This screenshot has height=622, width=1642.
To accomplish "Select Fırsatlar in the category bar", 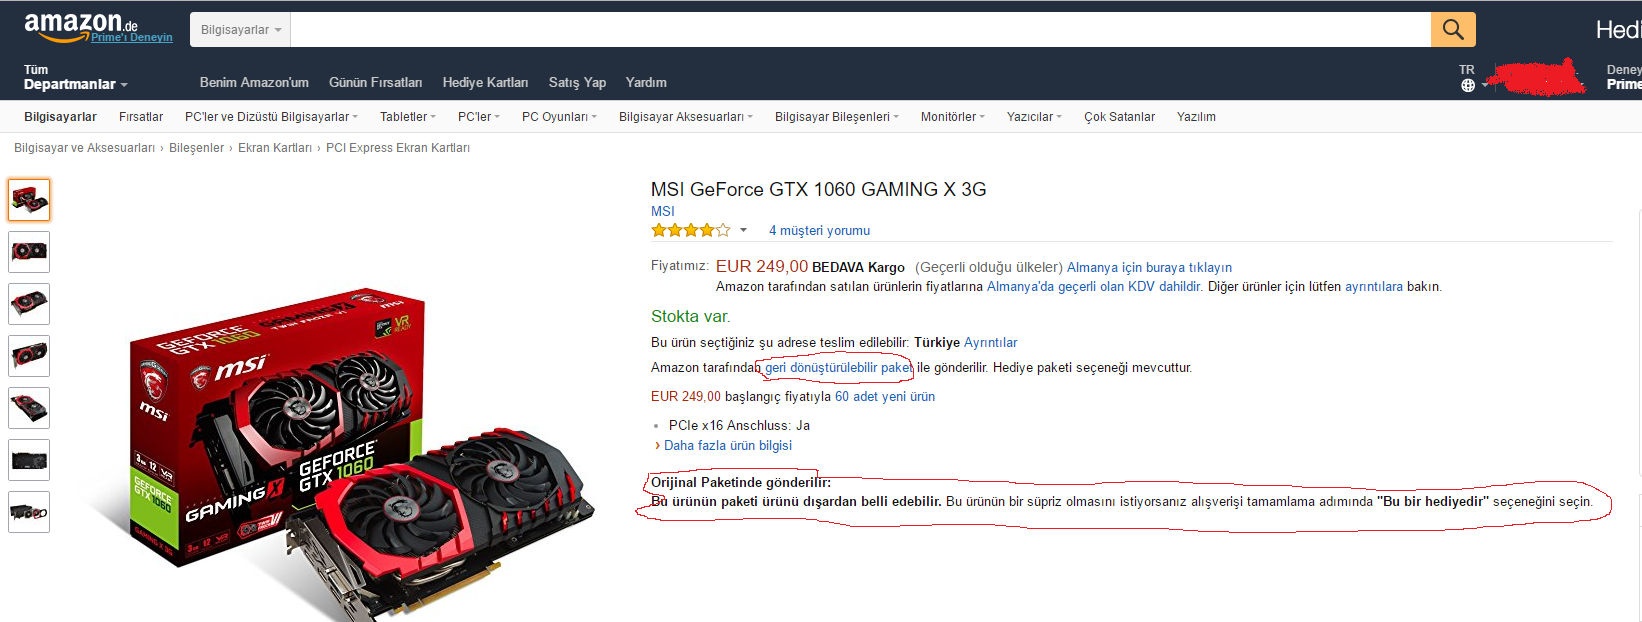I will pyautogui.click(x=141, y=117).
